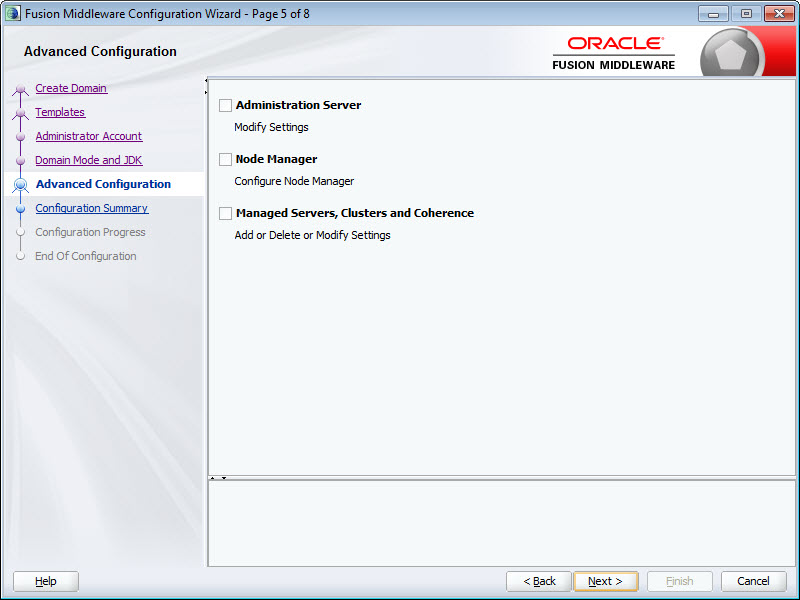Return to Domain Mode and JDK step

[88, 160]
